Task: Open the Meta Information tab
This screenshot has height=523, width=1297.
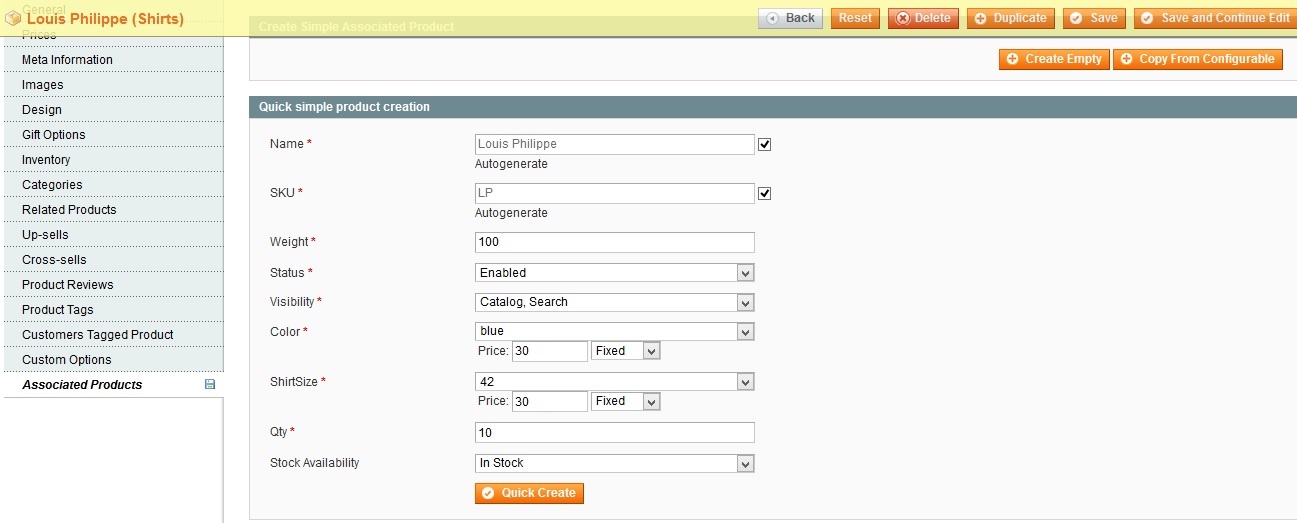Action: click(x=113, y=60)
